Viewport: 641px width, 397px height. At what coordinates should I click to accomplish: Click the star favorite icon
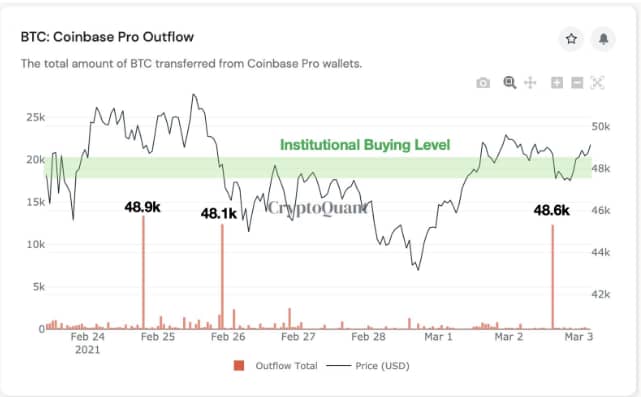pos(571,39)
